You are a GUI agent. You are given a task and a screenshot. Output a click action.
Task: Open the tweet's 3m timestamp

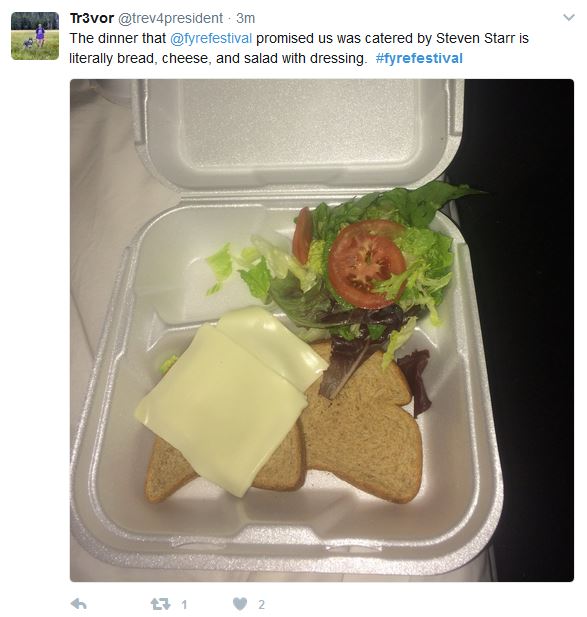(246, 18)
